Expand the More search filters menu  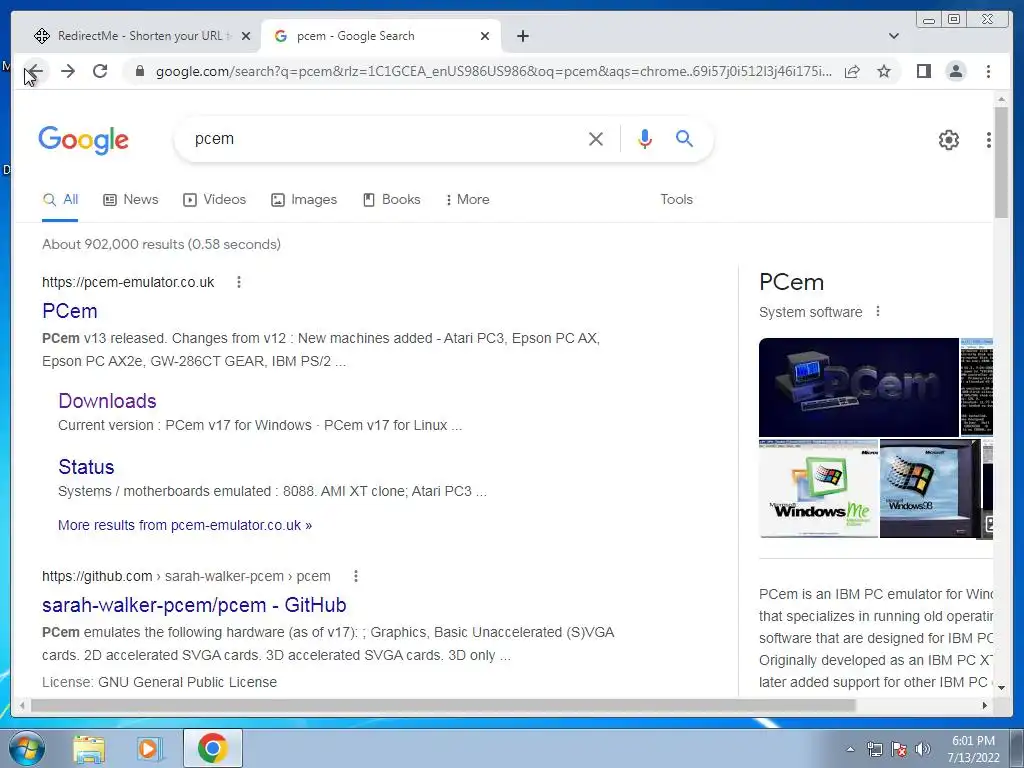point(467,199)
